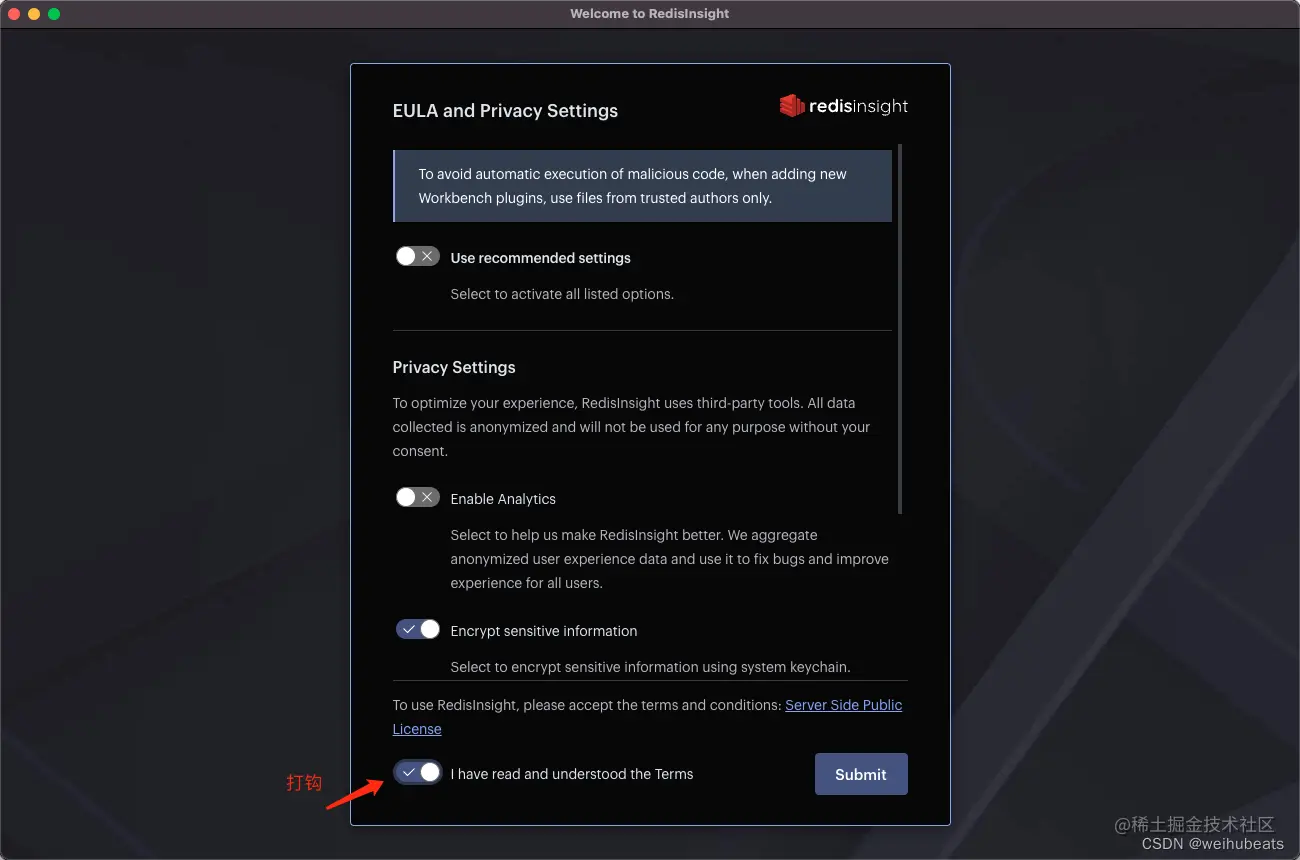1300x860 pixels.
Task: Click 'Select to activate all listed options' text
Action: click(x=562, y=294)
